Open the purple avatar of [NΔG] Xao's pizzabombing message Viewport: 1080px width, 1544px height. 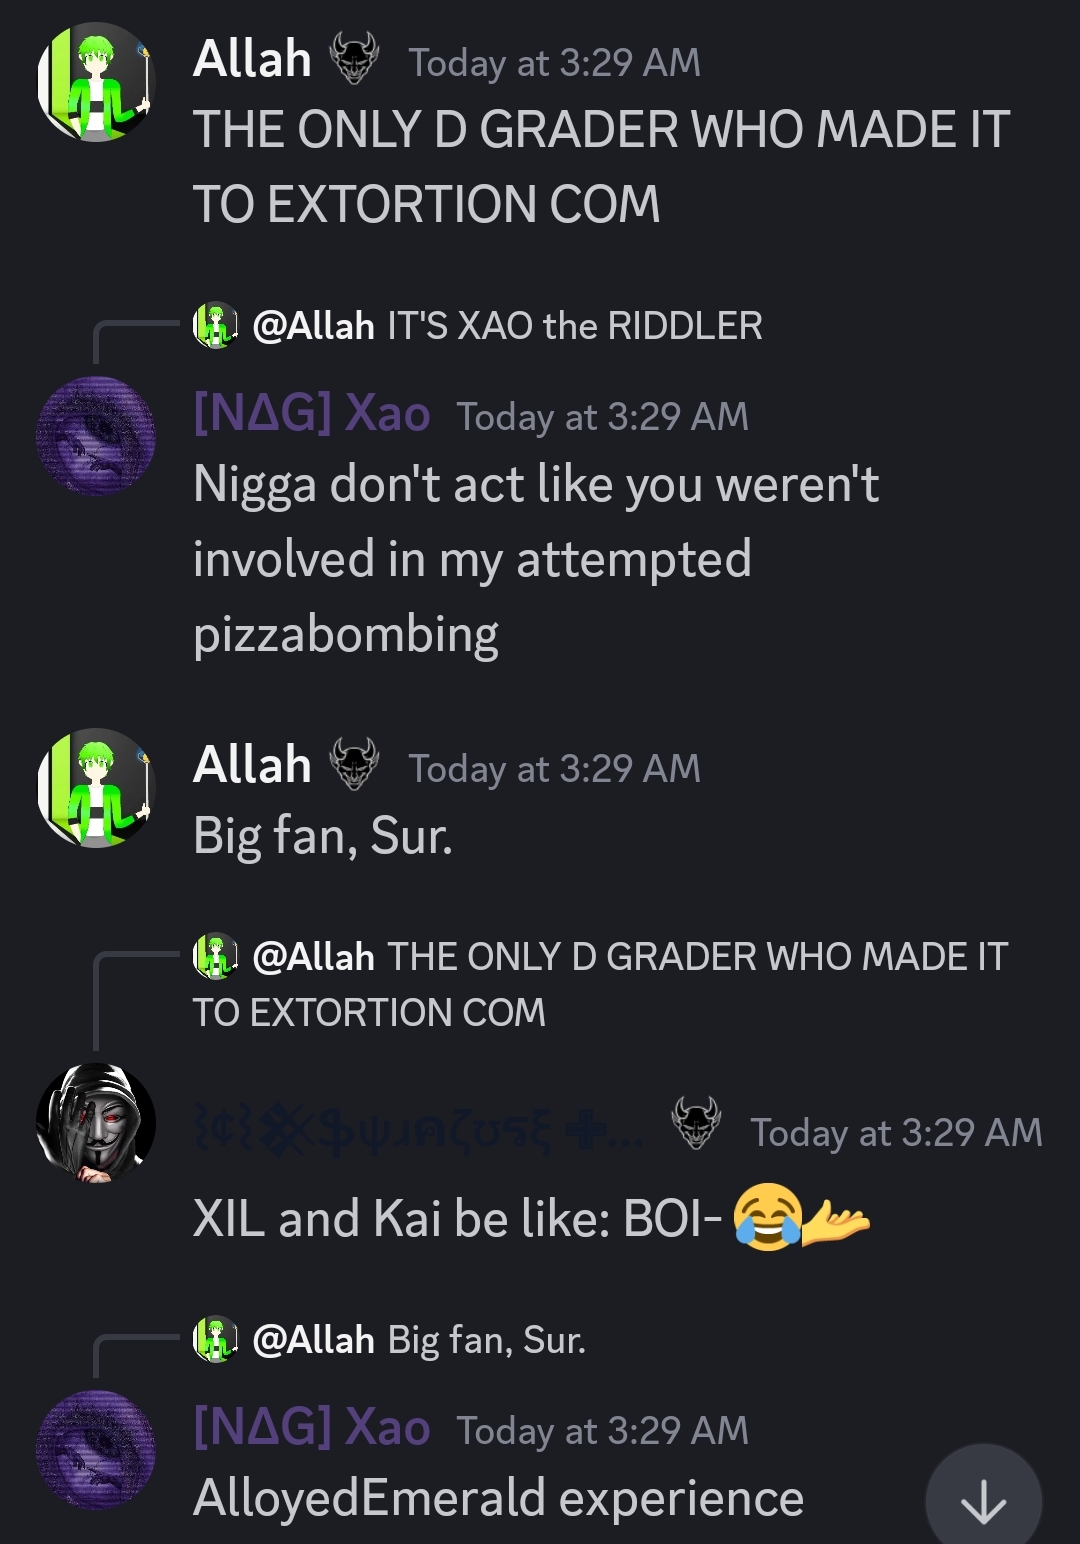point(96,436)
